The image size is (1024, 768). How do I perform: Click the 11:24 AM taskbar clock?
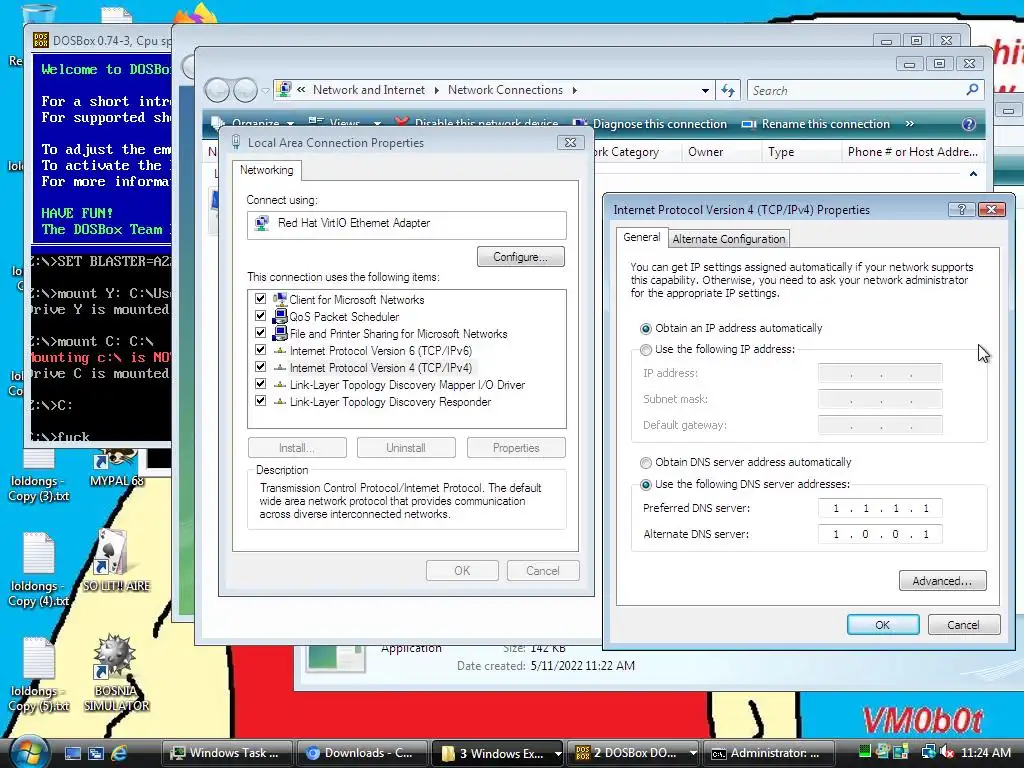pos(985,752)
